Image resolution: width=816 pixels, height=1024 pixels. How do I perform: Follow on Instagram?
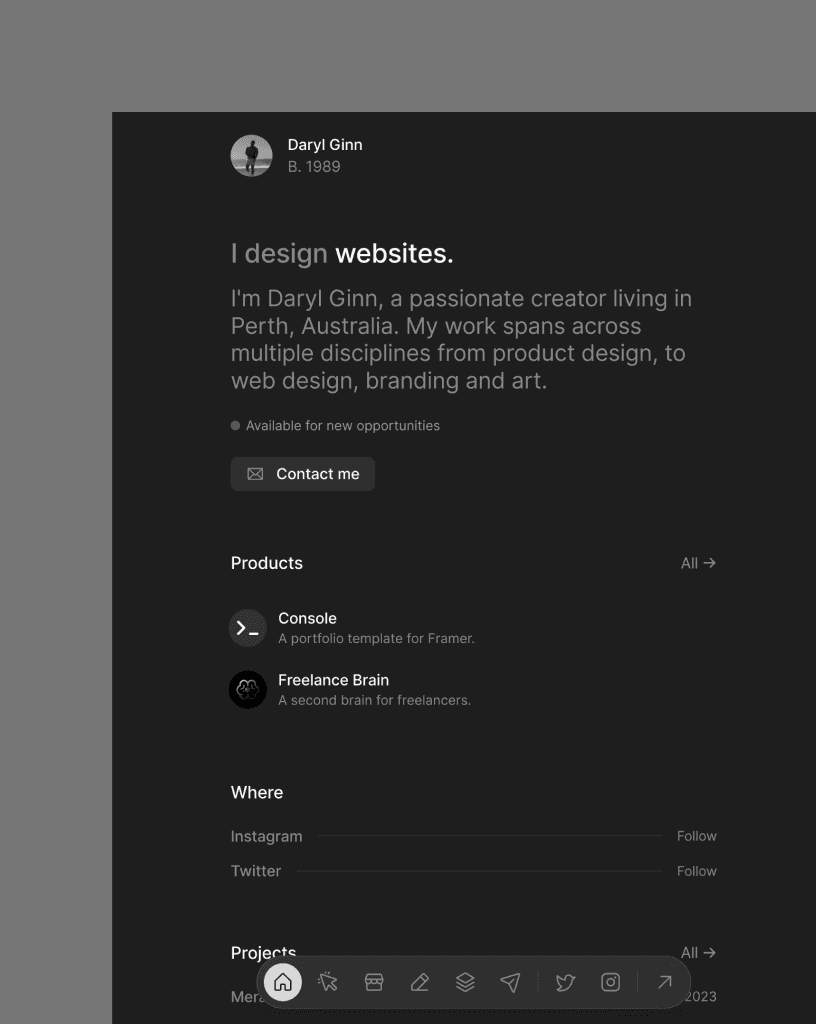[x=697, y=836]
